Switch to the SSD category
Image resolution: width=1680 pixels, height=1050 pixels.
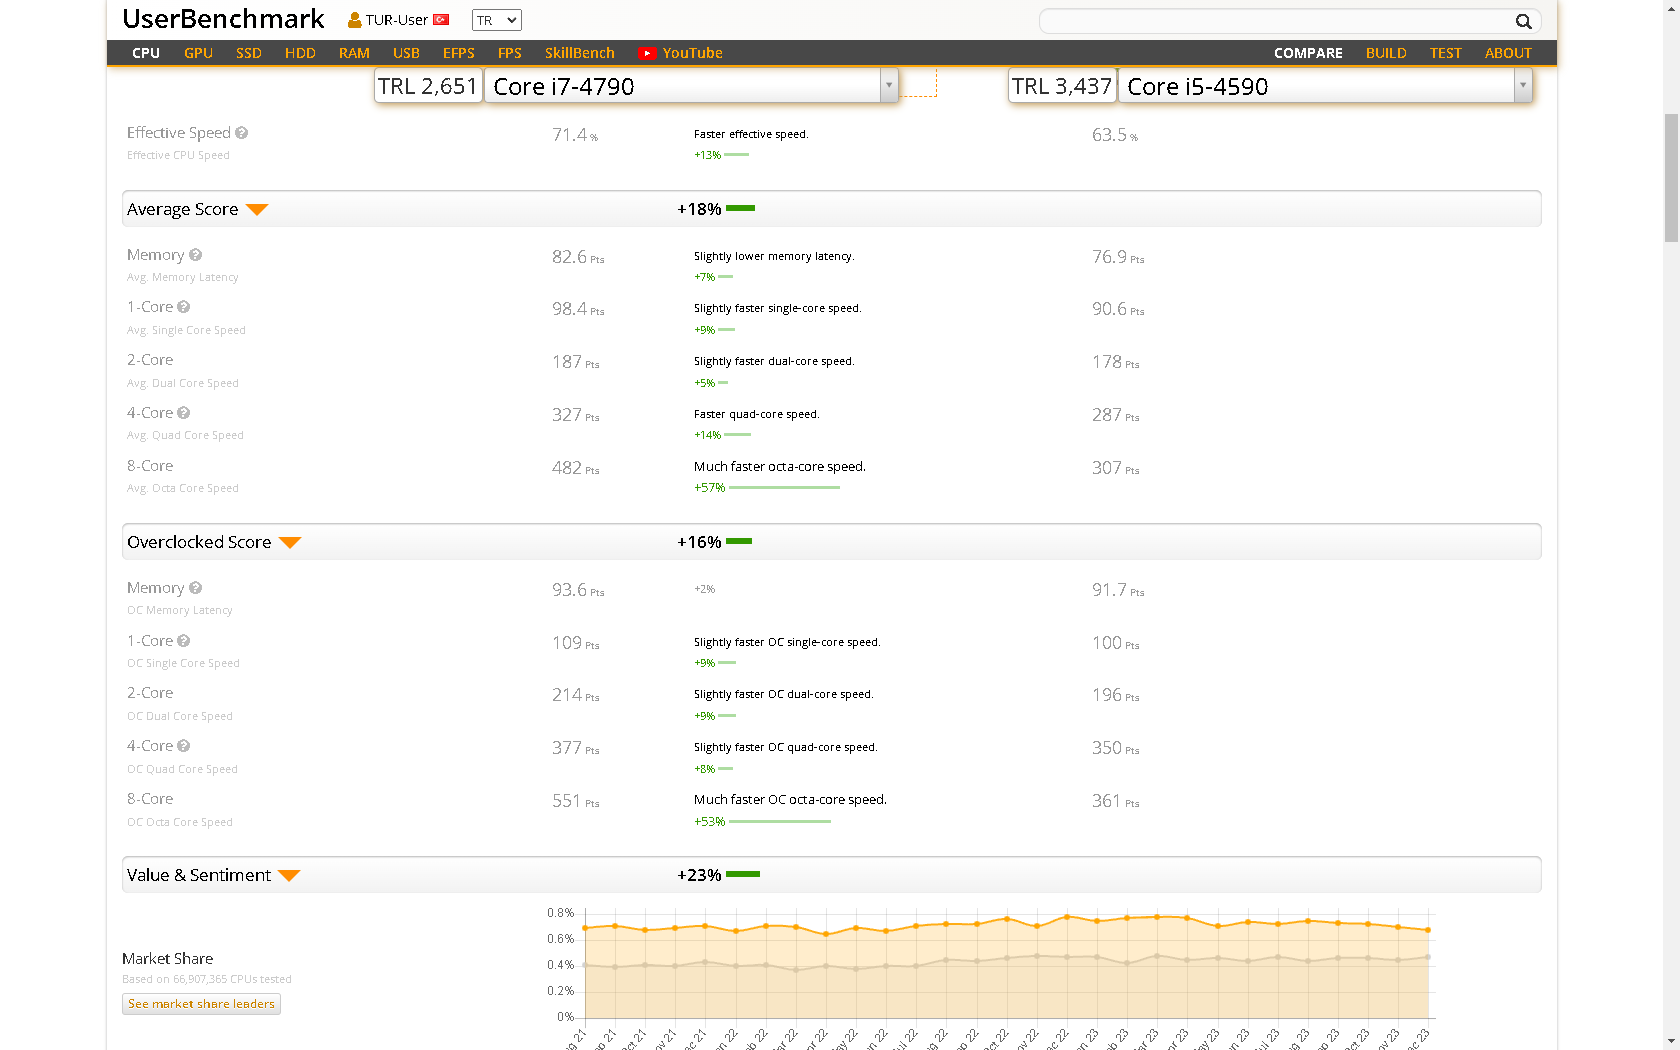(x=249, y=53)
